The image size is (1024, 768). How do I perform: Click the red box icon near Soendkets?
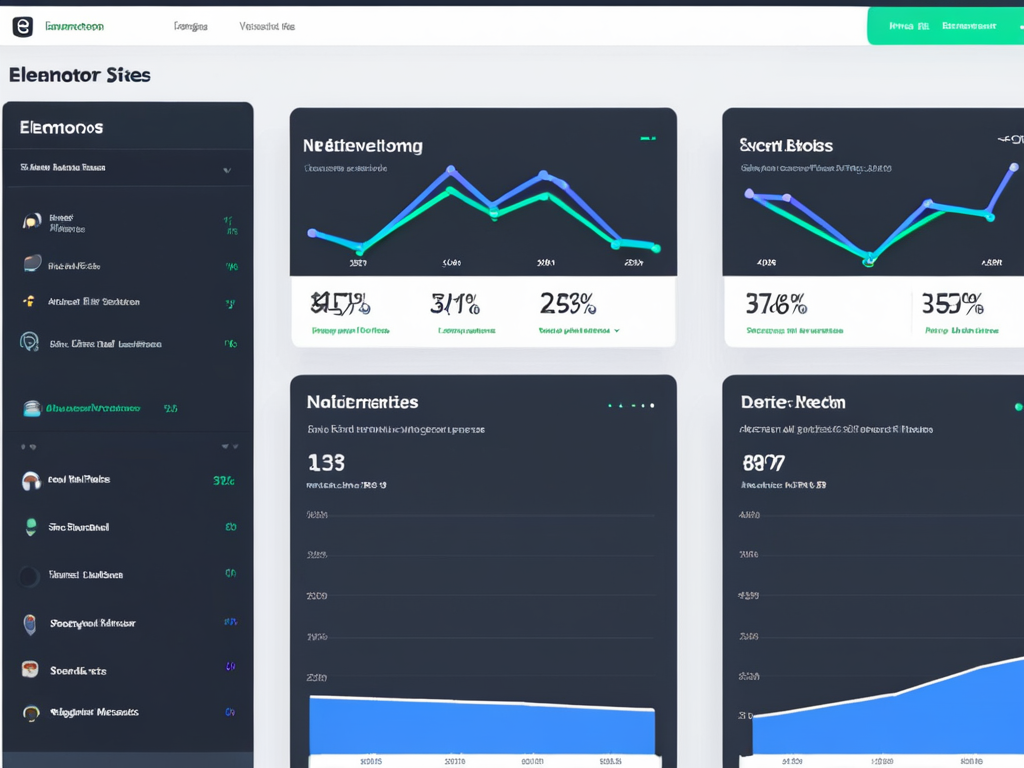click(30, 669)
